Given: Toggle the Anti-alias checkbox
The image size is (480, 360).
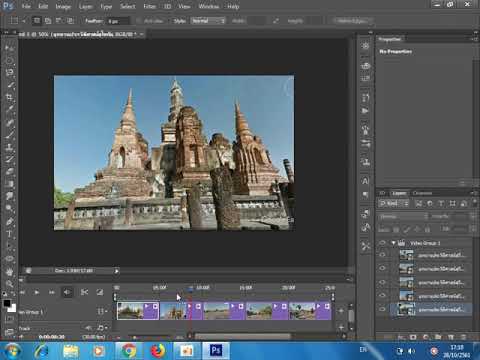Looking at the screenshot, I should 139,21.
